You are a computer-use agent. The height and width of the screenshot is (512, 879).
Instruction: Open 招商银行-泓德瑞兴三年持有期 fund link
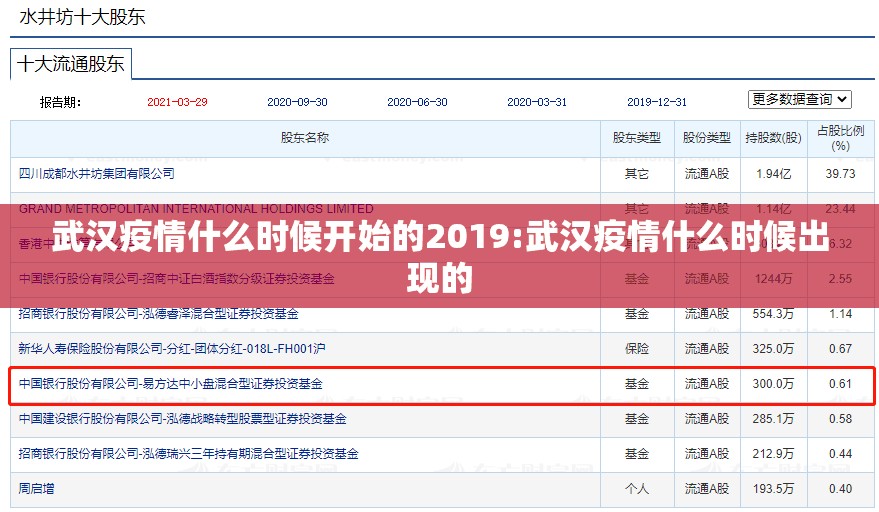point(188,454)
